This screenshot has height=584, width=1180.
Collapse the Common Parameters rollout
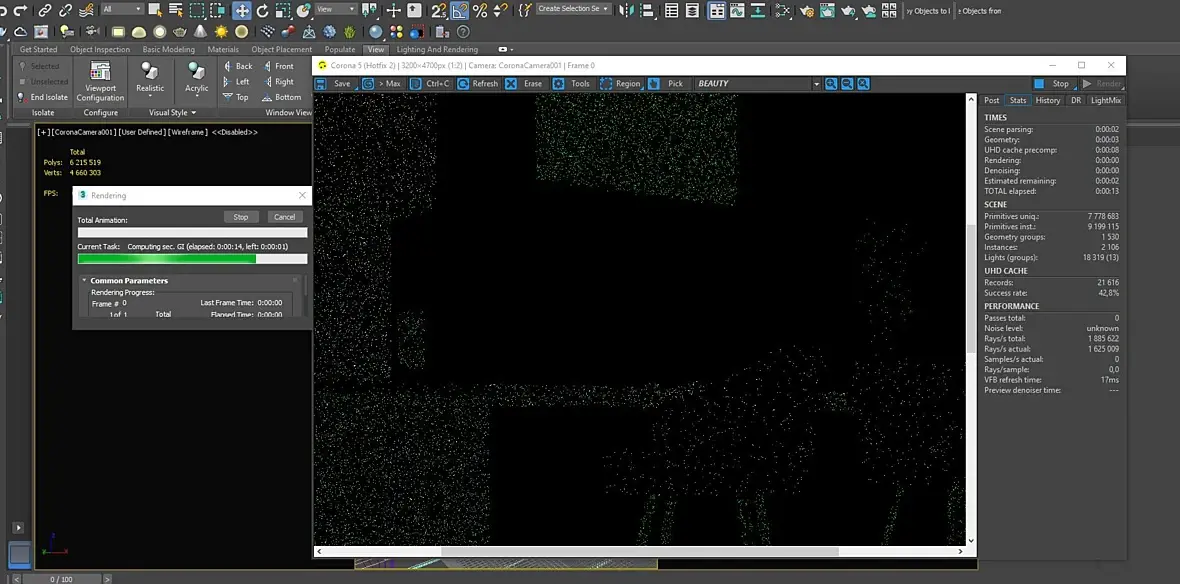[129, 281]
